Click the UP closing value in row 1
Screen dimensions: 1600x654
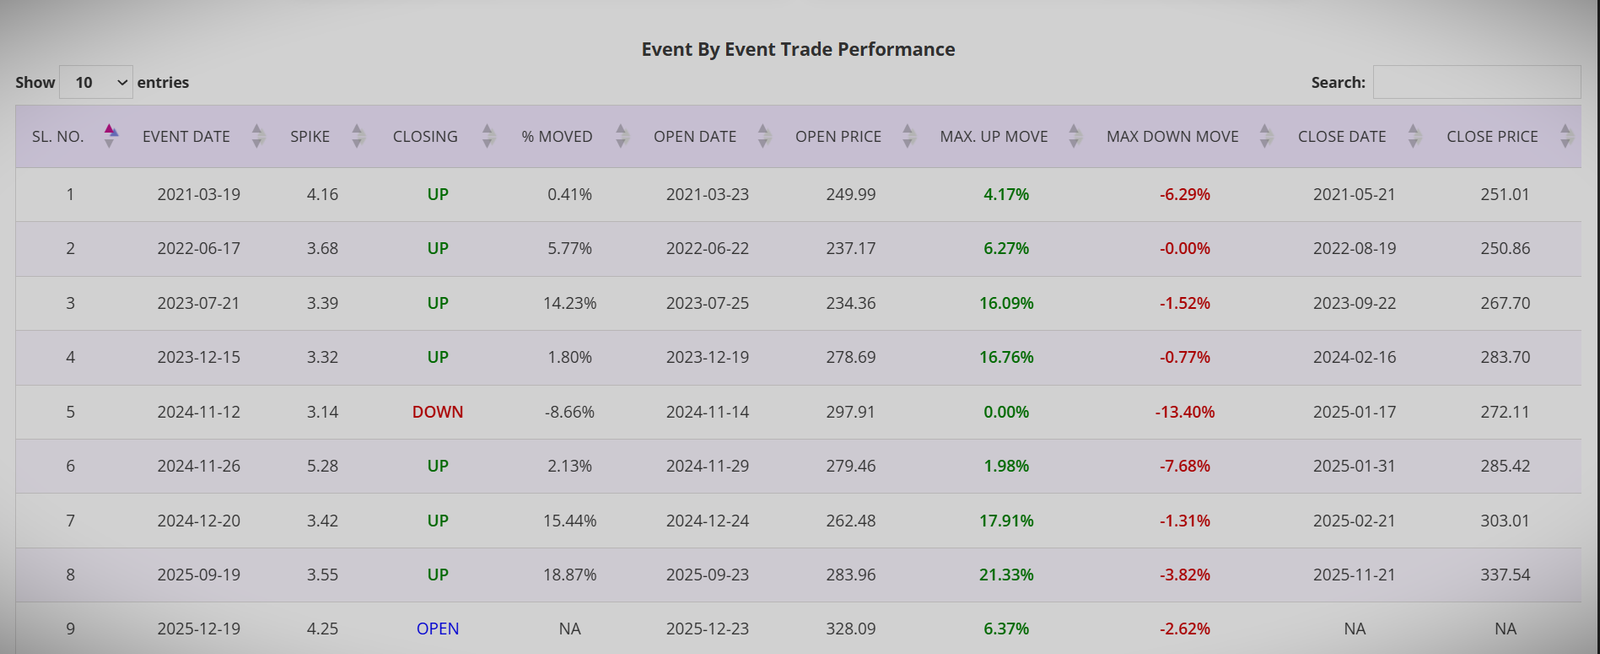click(437, 194)
